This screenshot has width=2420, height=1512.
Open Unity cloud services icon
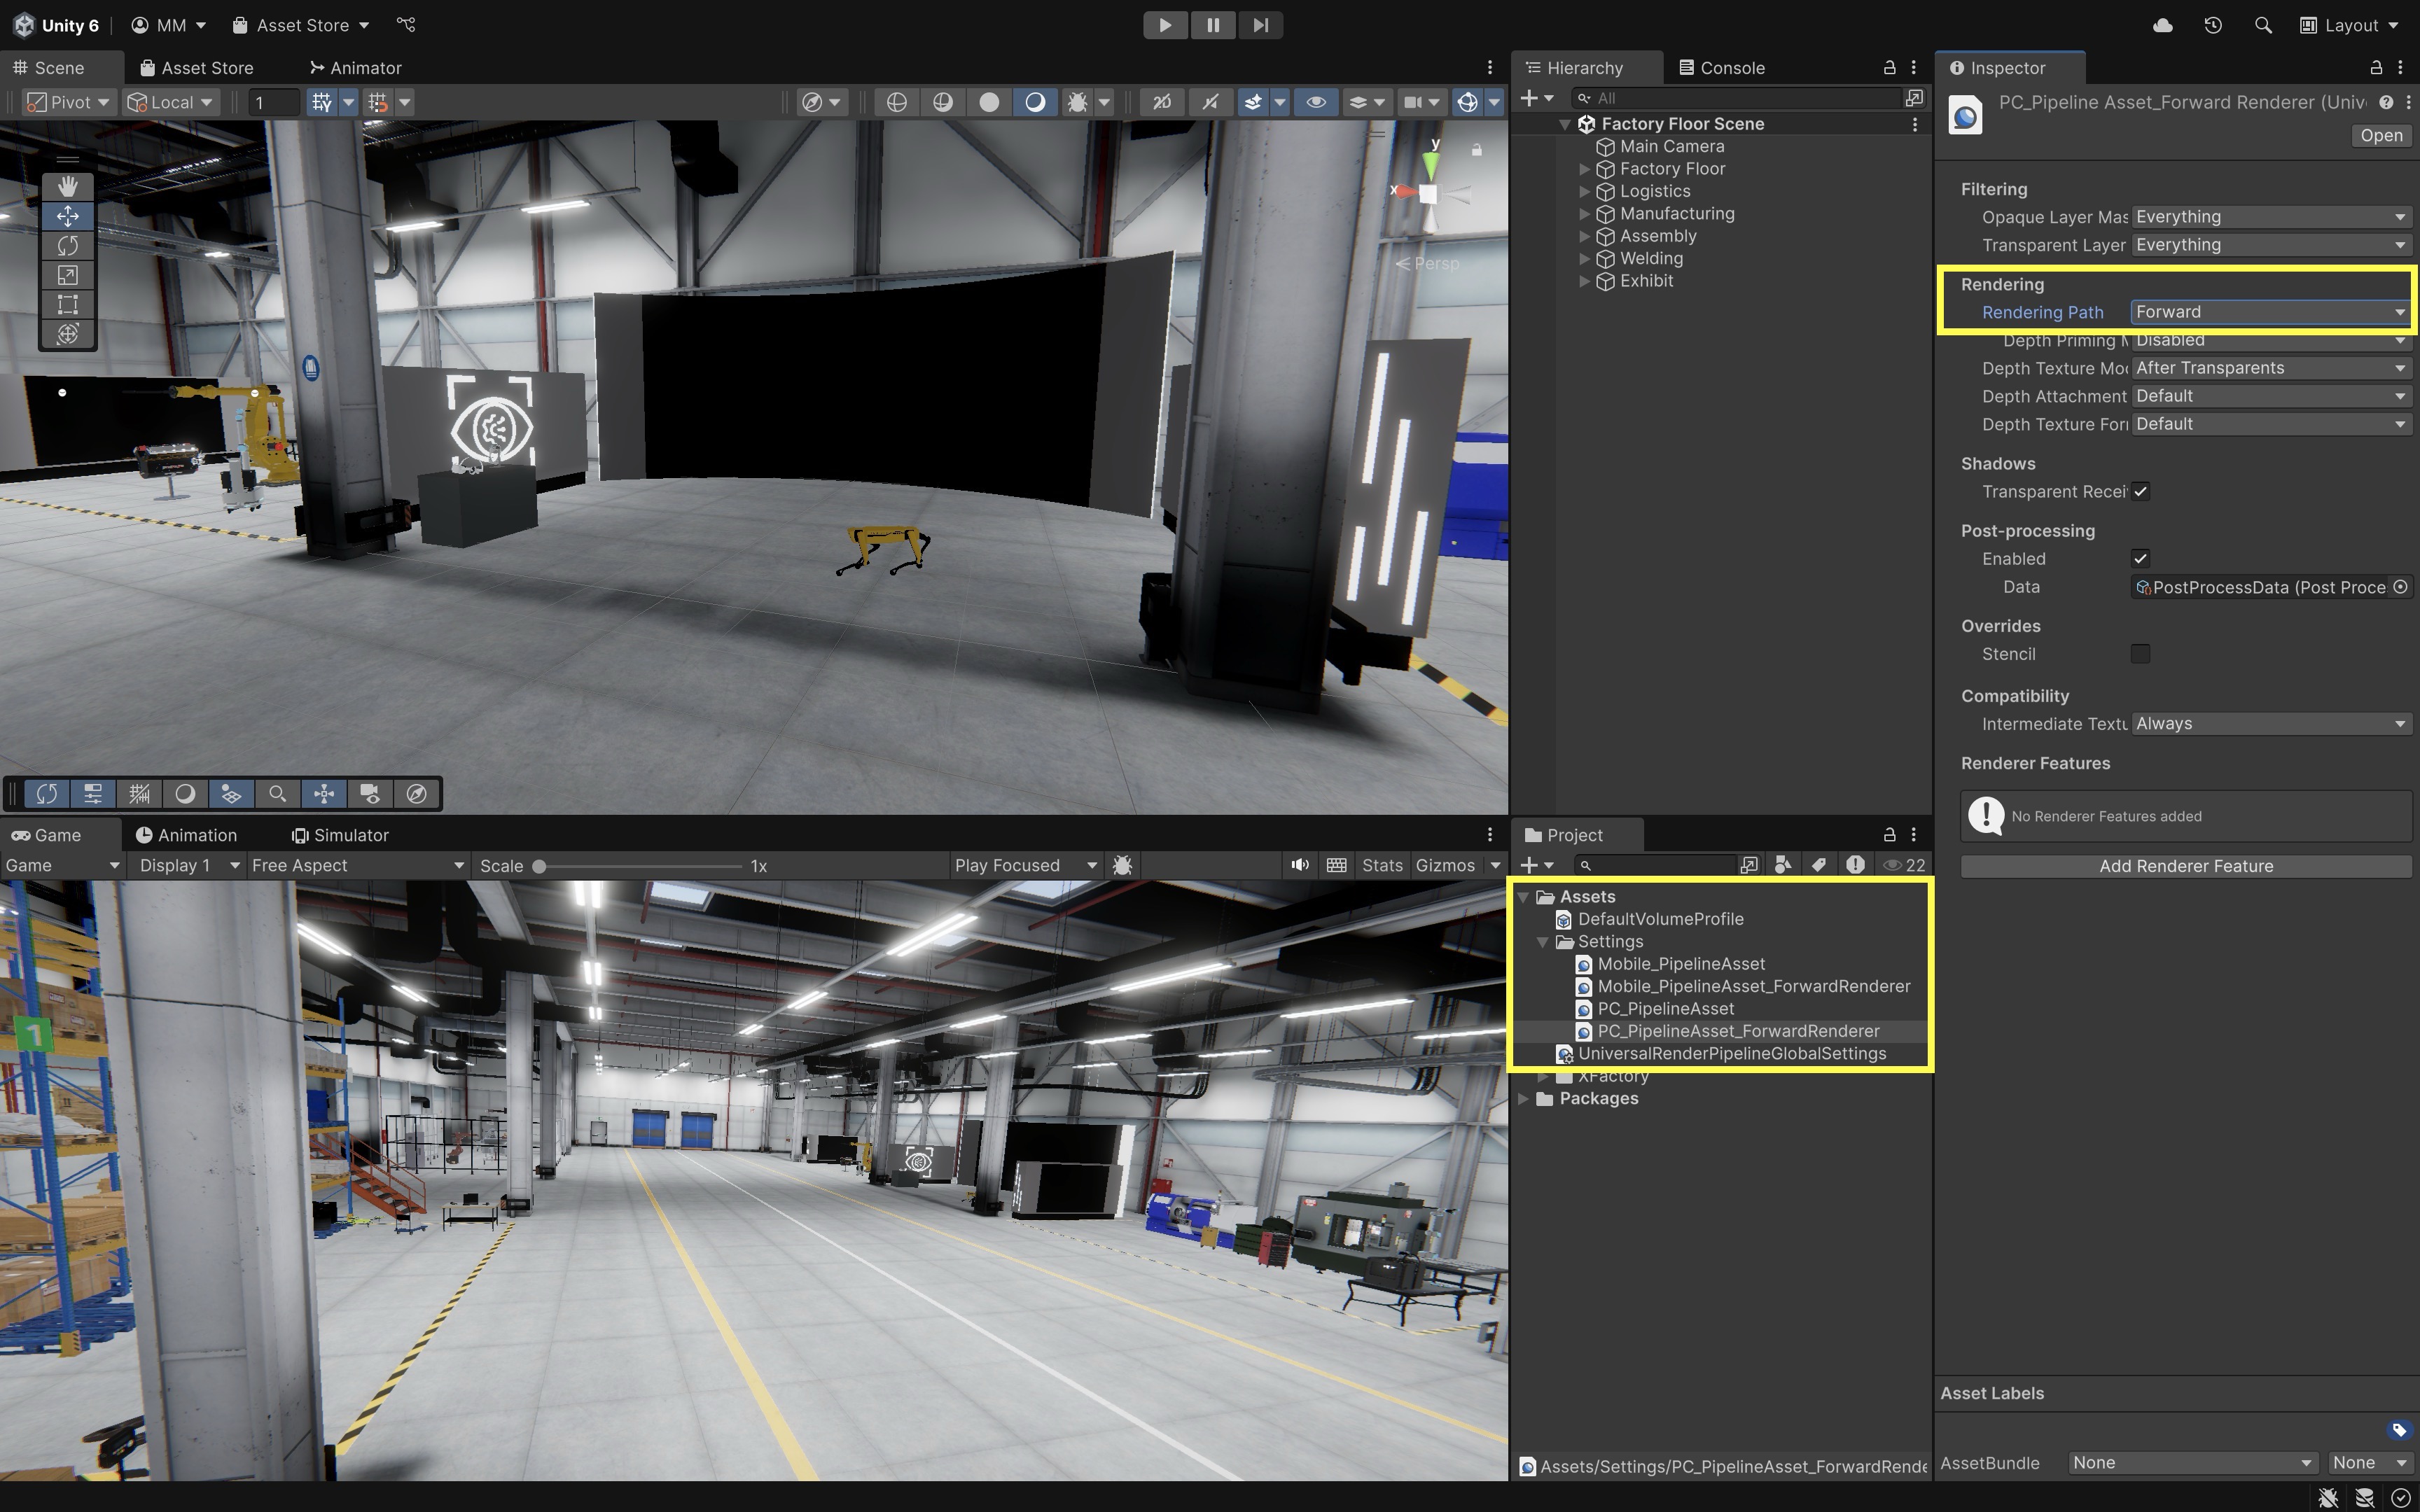pyautogui.click(x=2162, y=25)
